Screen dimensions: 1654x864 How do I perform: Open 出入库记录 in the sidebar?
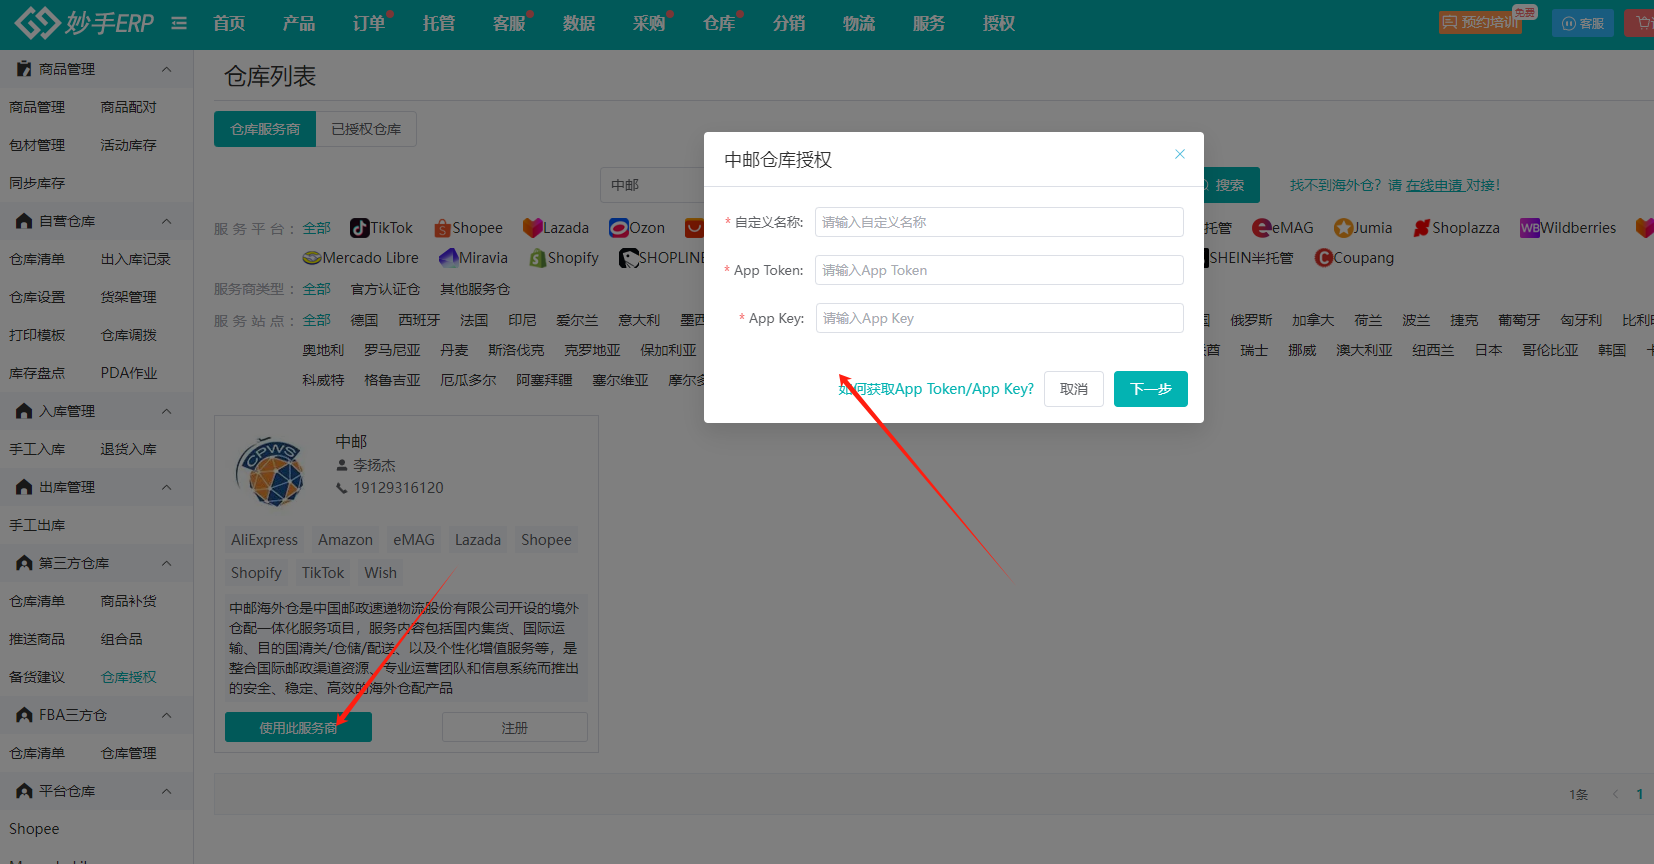point(136,259)
